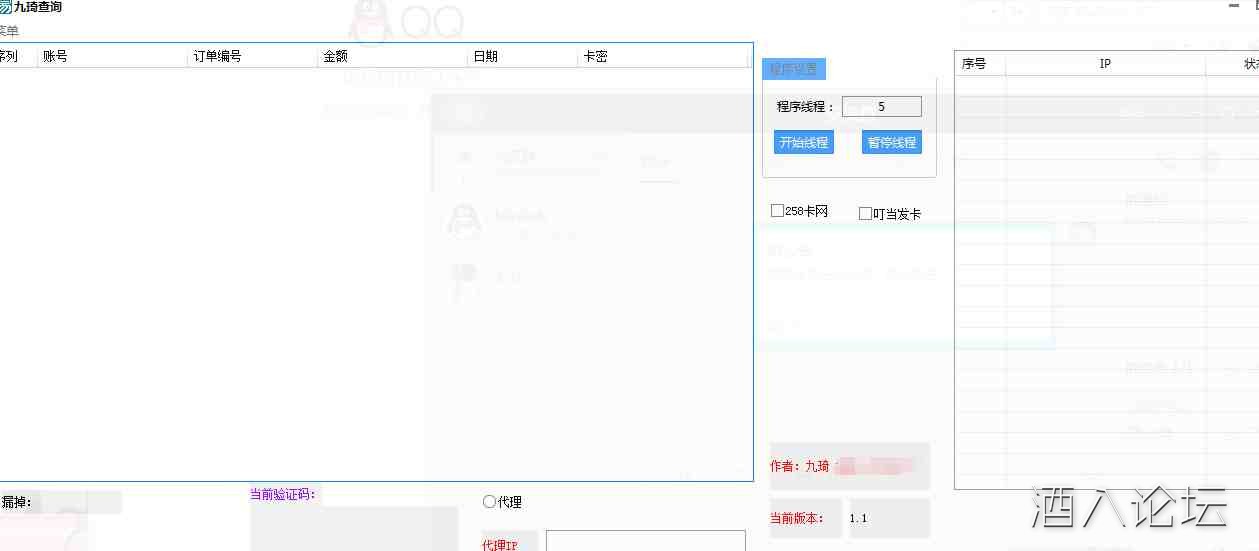The image size is (1259, 551).
Task: Click the 作者: 九琦 label
Action: (800, 466)
